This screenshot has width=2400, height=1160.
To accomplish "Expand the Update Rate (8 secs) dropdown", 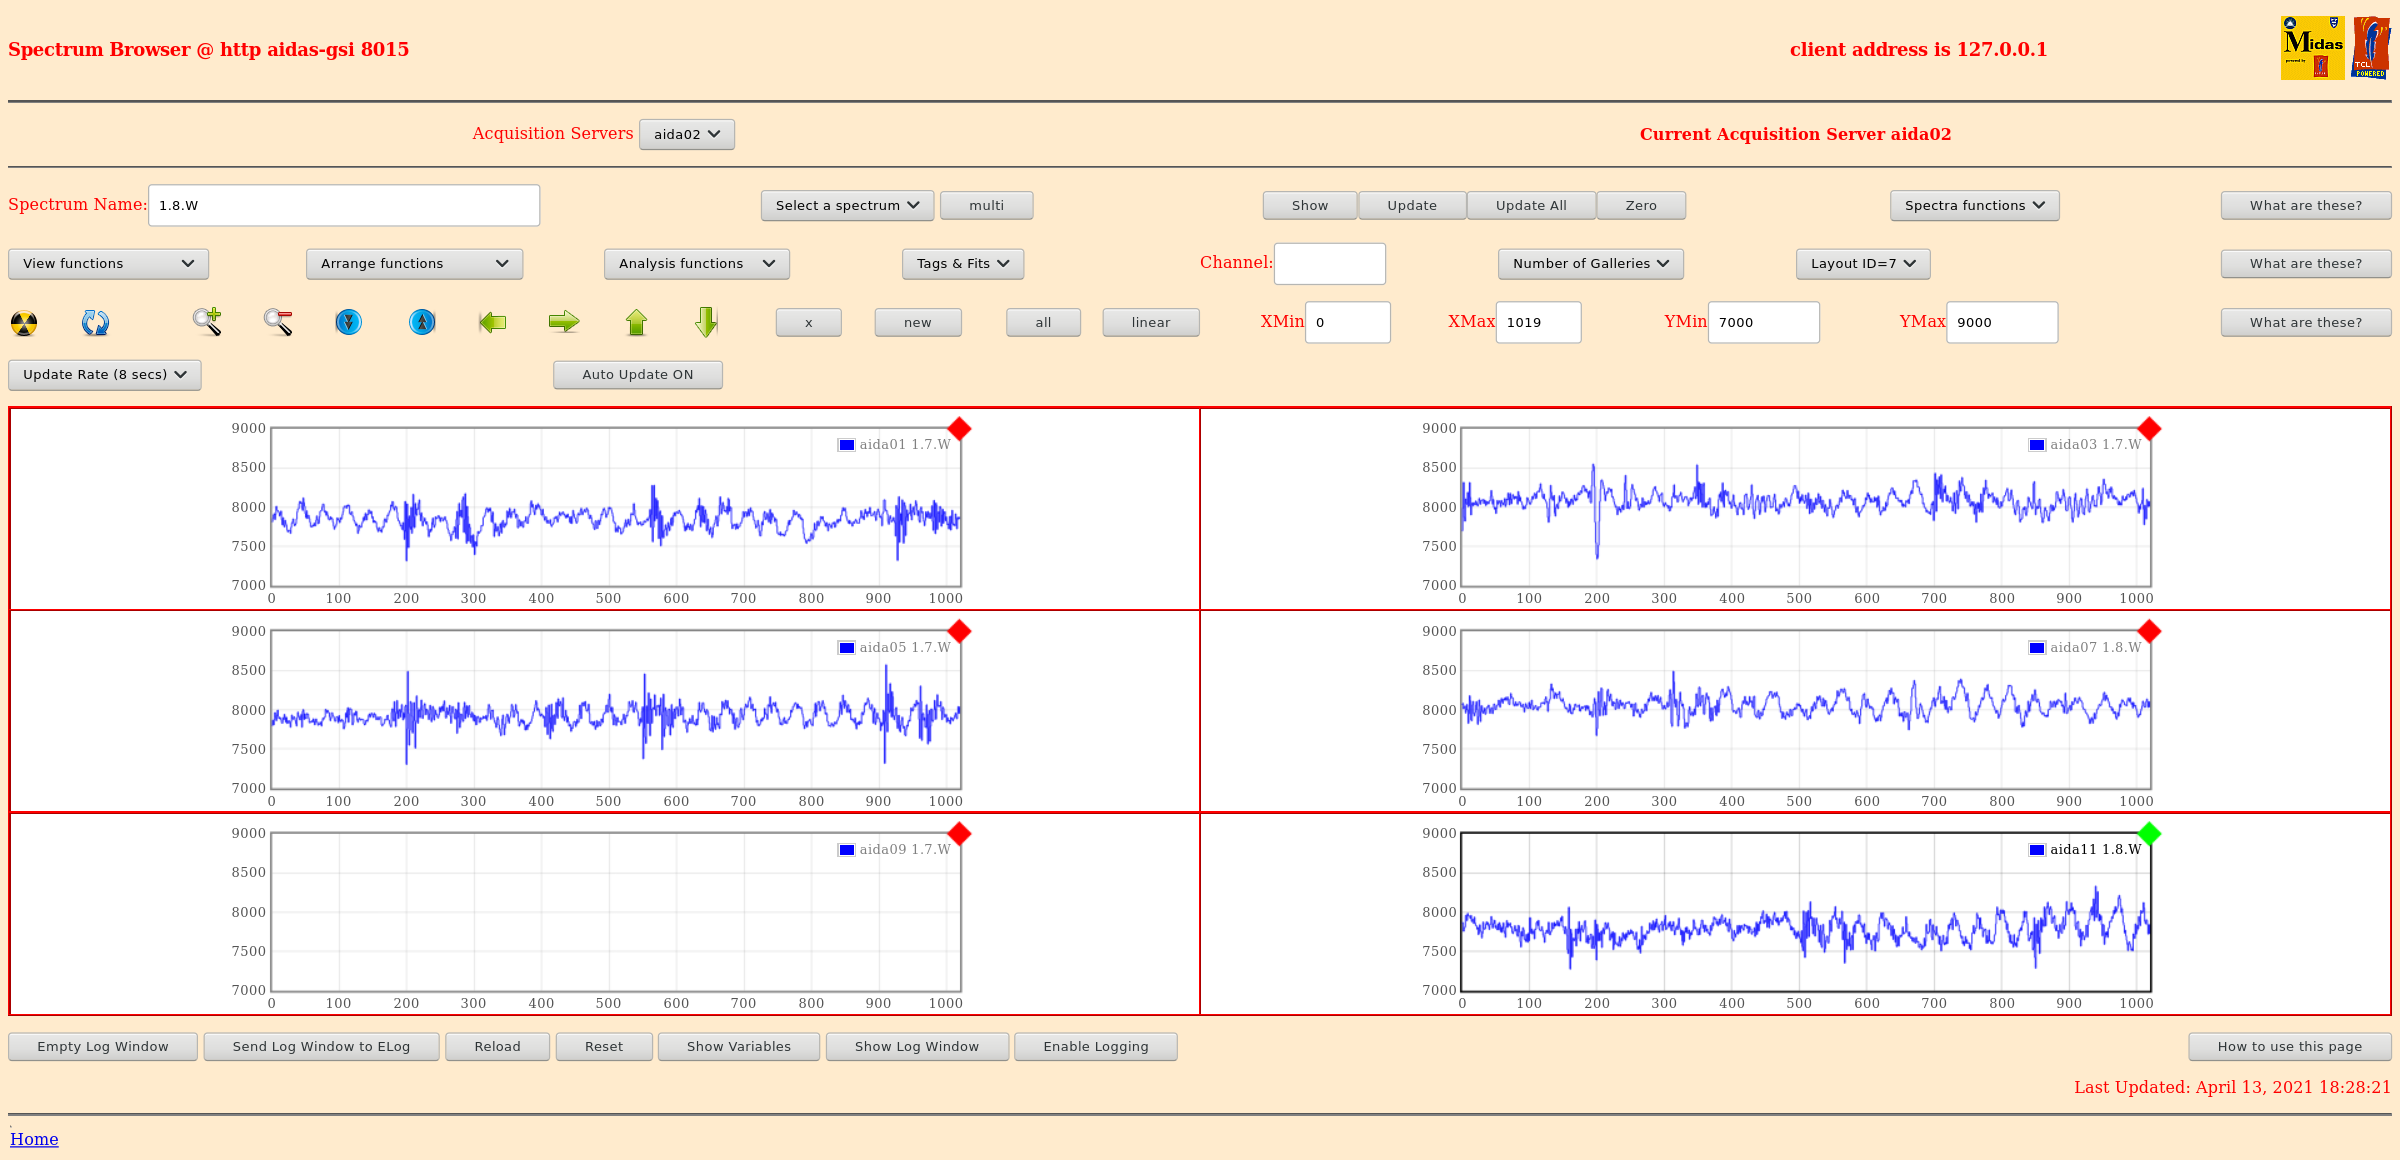I will point(105,375).
